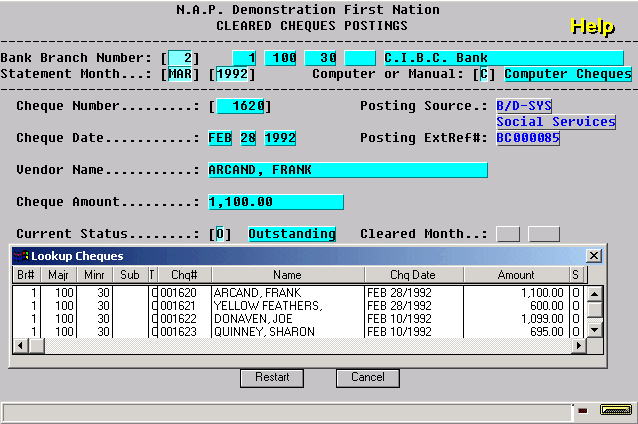Click the Cancel button
Screen dimensions: 638x424
368,378
